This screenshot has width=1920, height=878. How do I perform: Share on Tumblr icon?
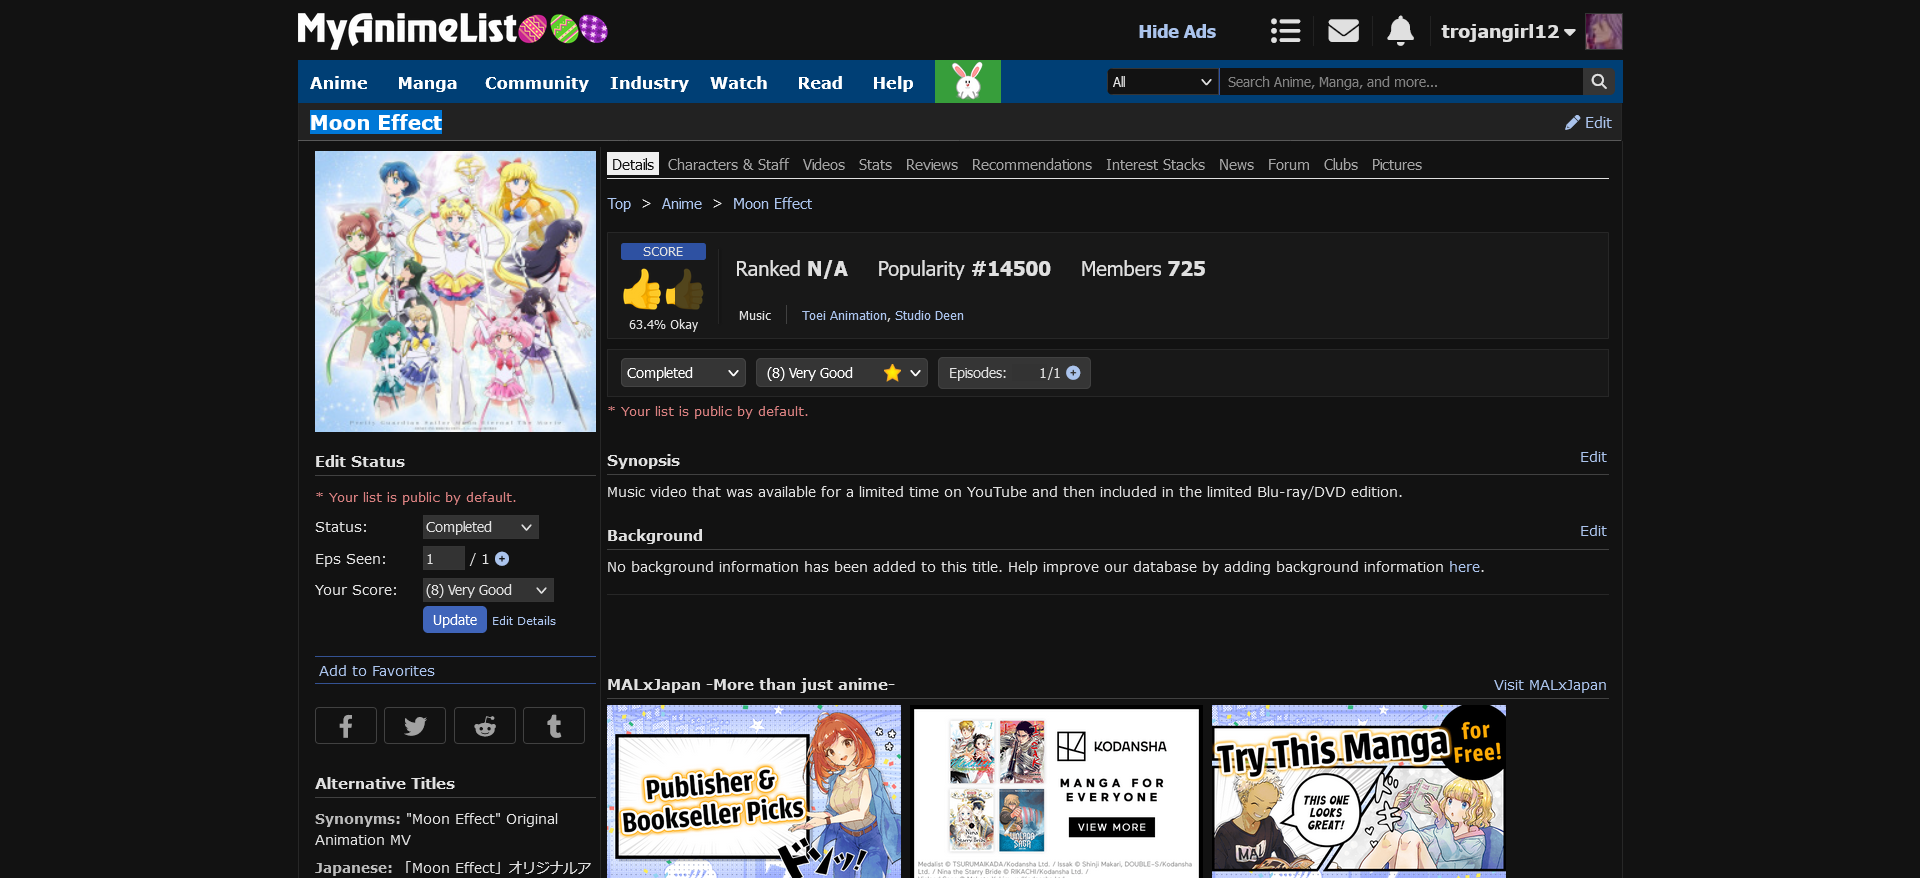[554, 726]
